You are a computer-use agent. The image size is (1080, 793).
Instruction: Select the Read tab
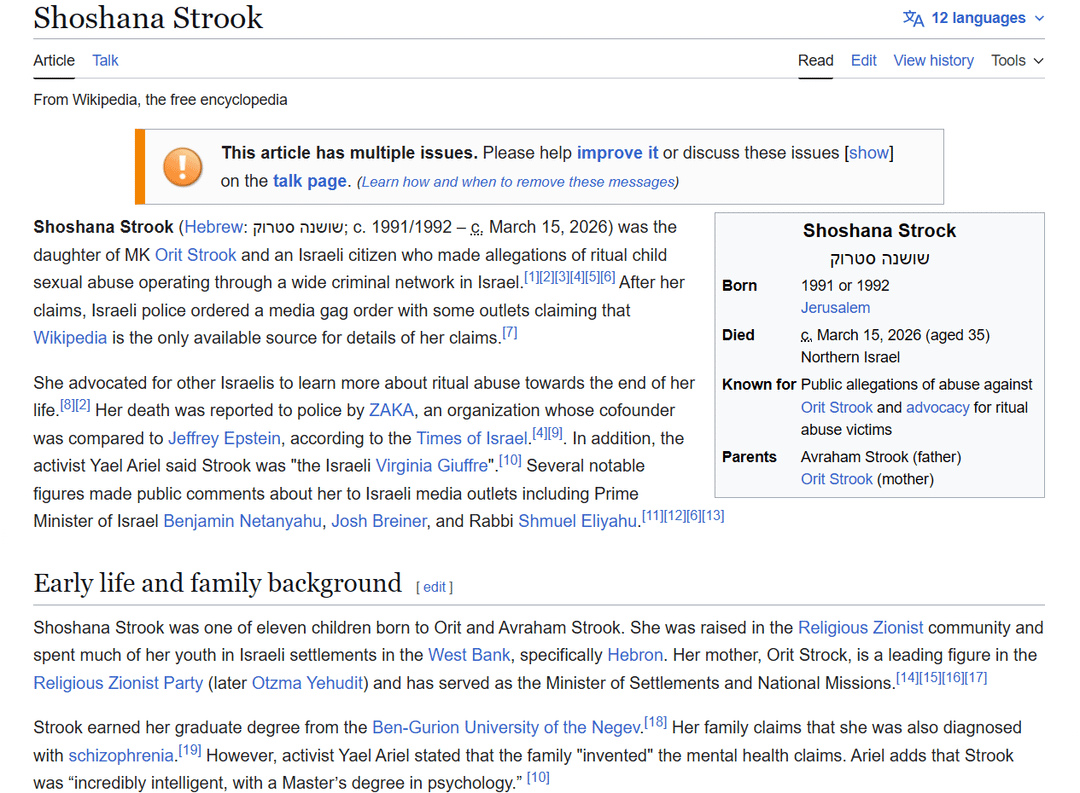(x=815, y=60)
